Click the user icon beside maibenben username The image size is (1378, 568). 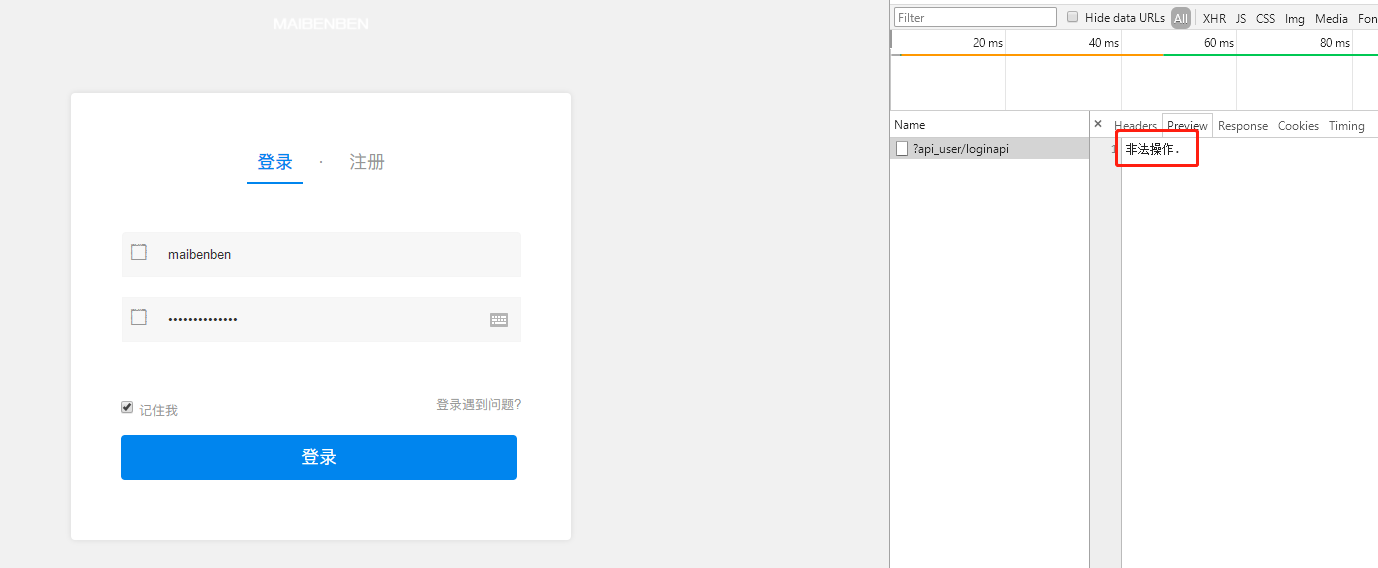(x=139, y=253)
